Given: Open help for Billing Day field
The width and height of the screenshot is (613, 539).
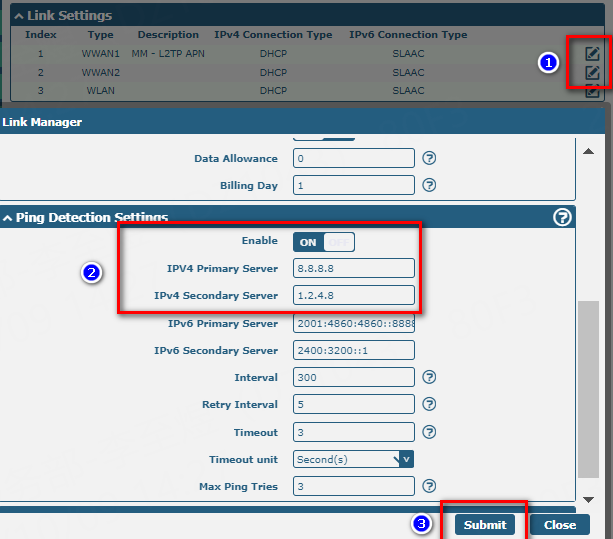Looking at the screenshot, I should tap(429, 185).
